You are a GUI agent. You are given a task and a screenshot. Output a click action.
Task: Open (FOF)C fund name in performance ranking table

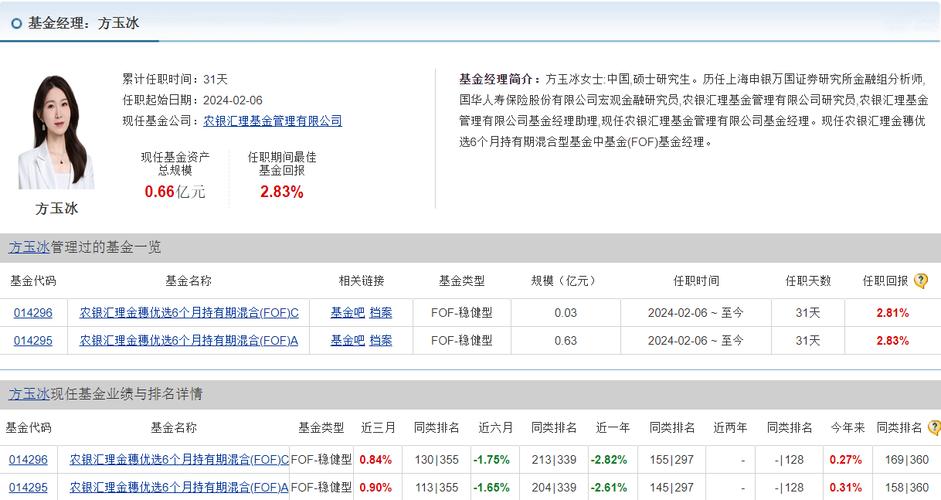click(179, 460)
